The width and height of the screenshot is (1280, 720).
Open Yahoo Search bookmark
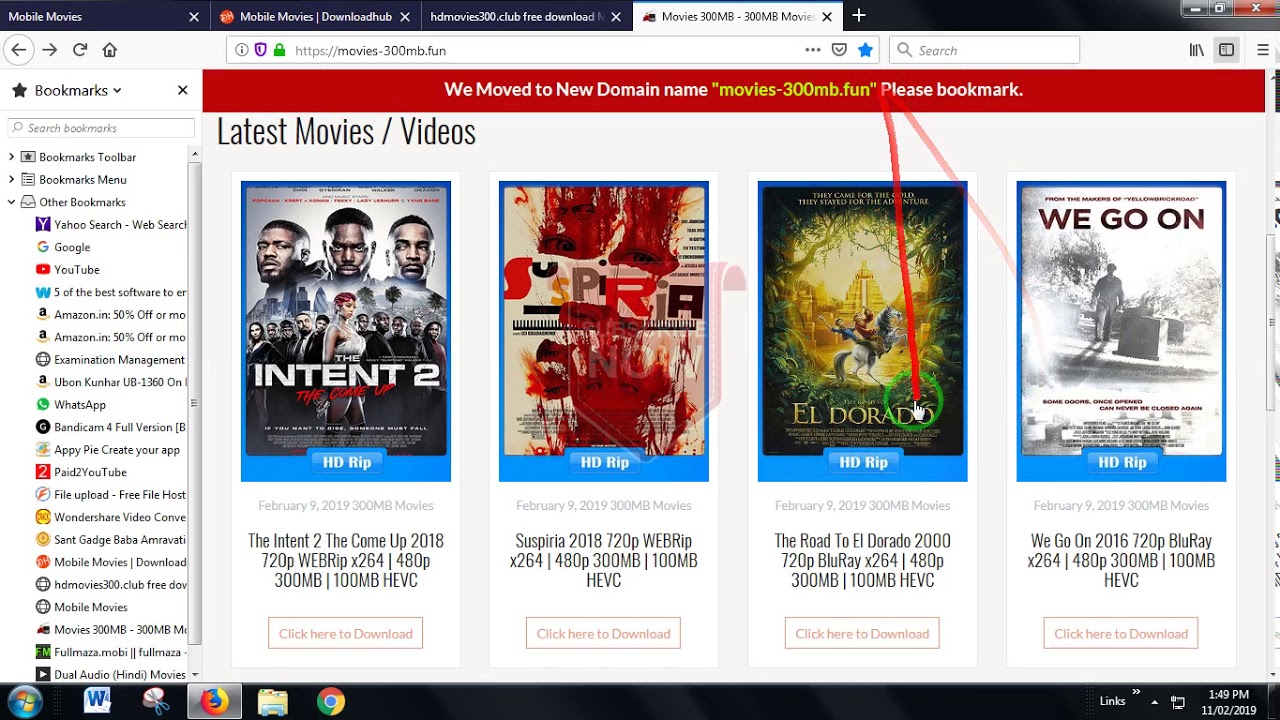tap(111, 225)
